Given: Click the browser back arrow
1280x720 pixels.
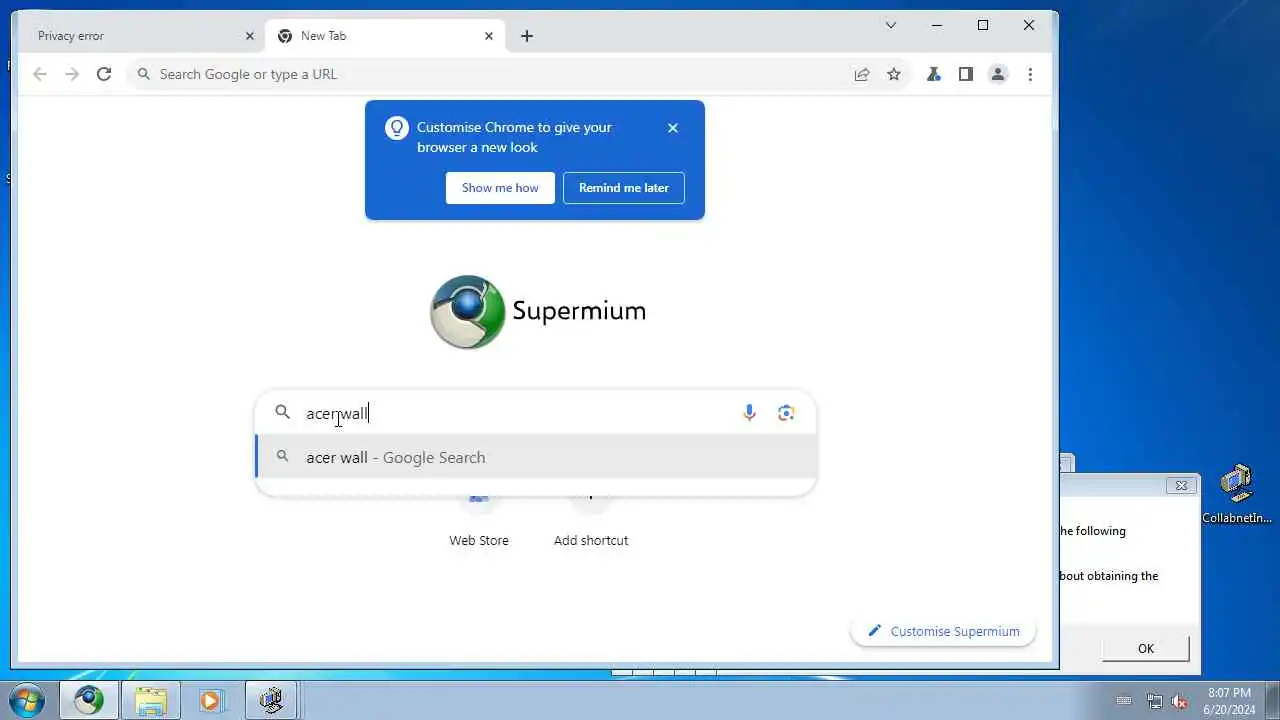Looking at the screenshot, I should [x=40, y=74].
